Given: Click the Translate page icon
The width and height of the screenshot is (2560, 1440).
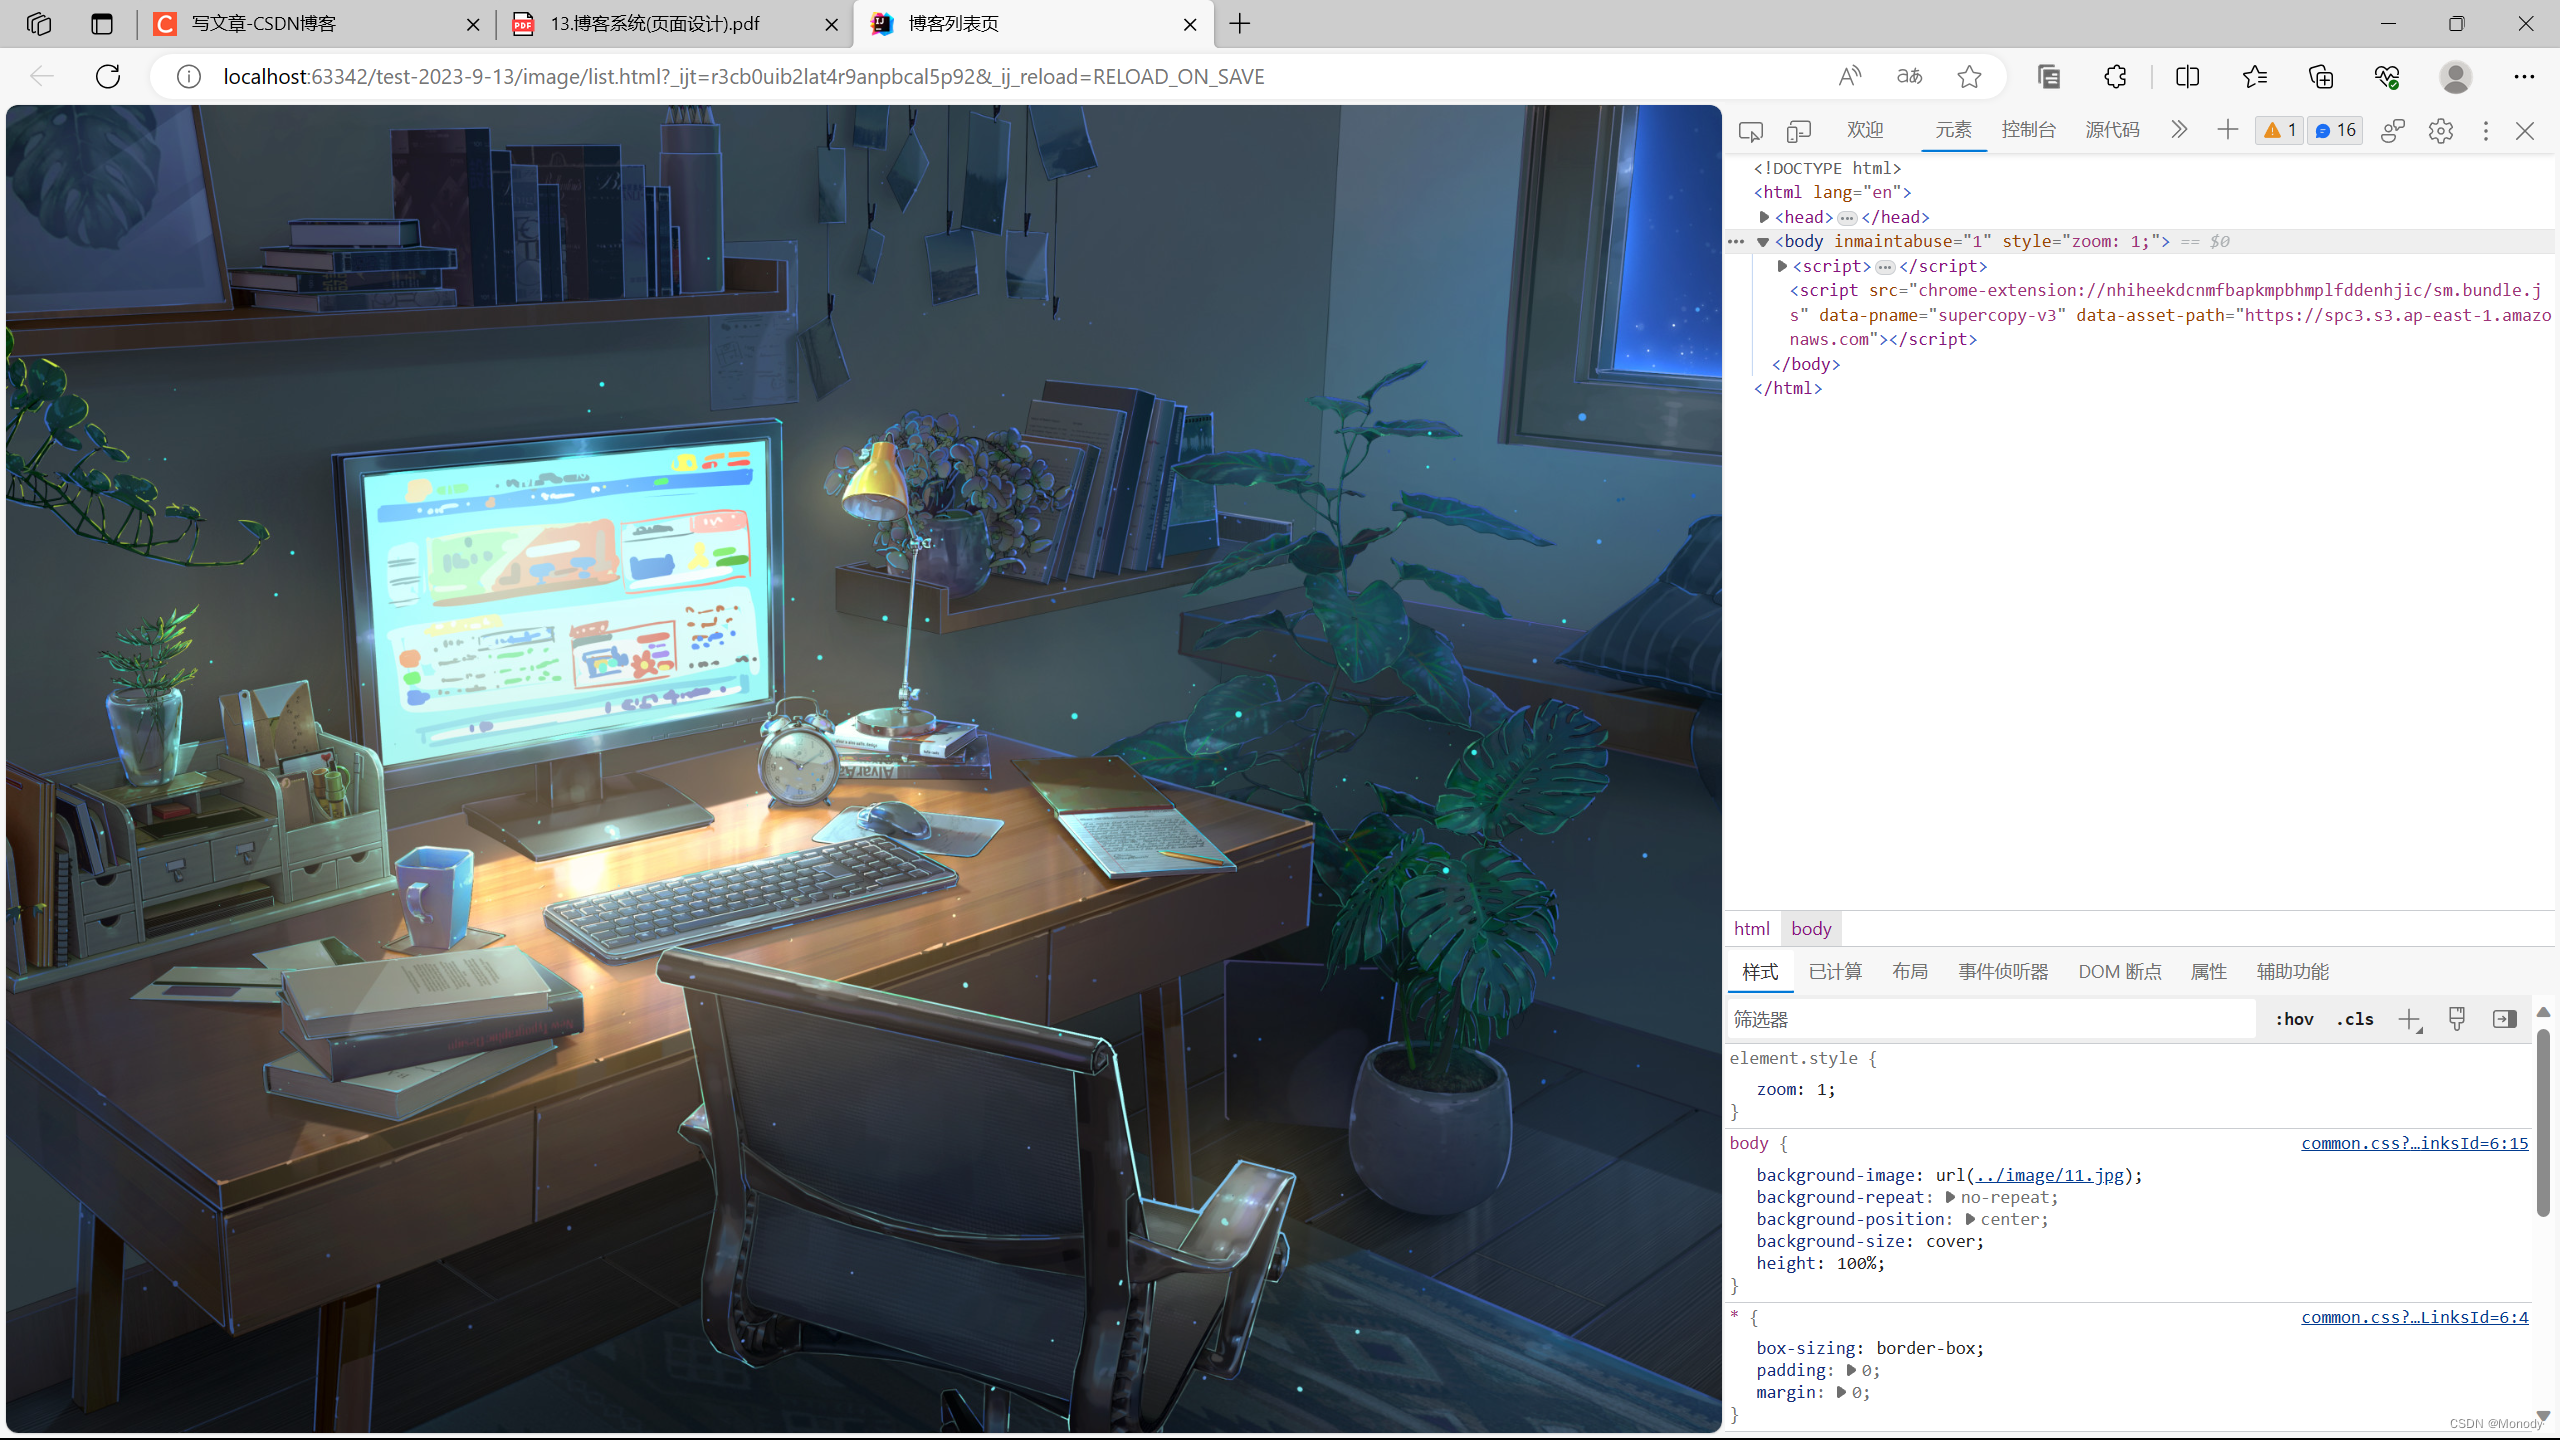Looking at the screenshot, I should 1910,76.
